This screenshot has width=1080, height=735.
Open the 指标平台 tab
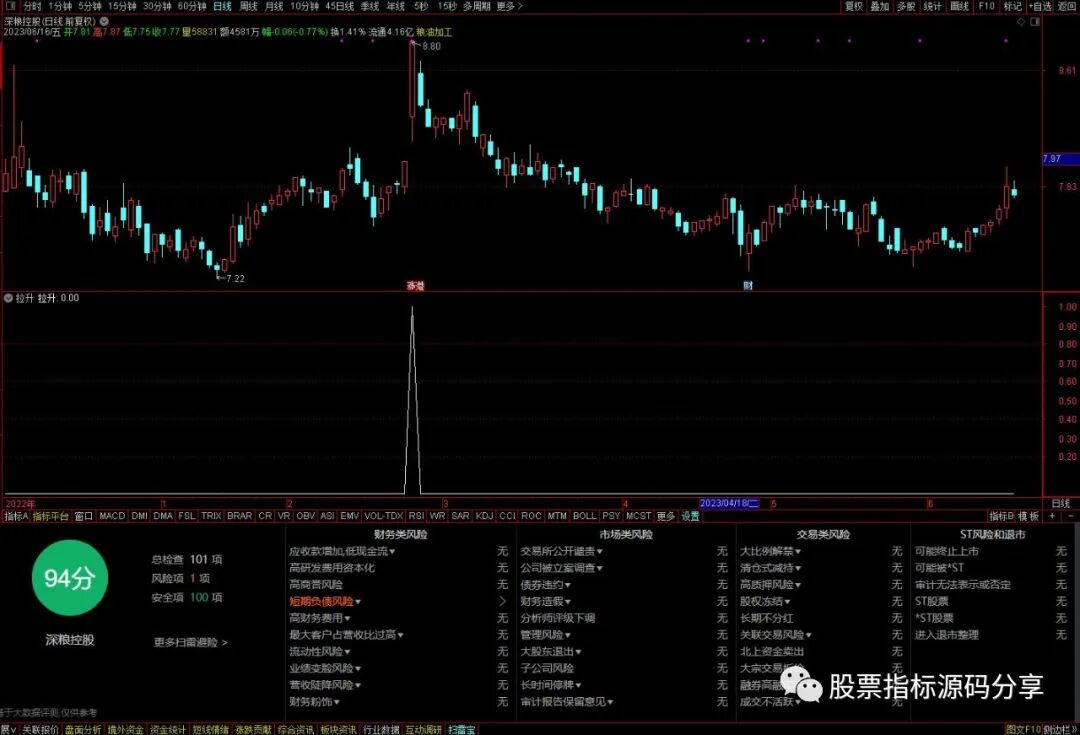tap(50, 516)
